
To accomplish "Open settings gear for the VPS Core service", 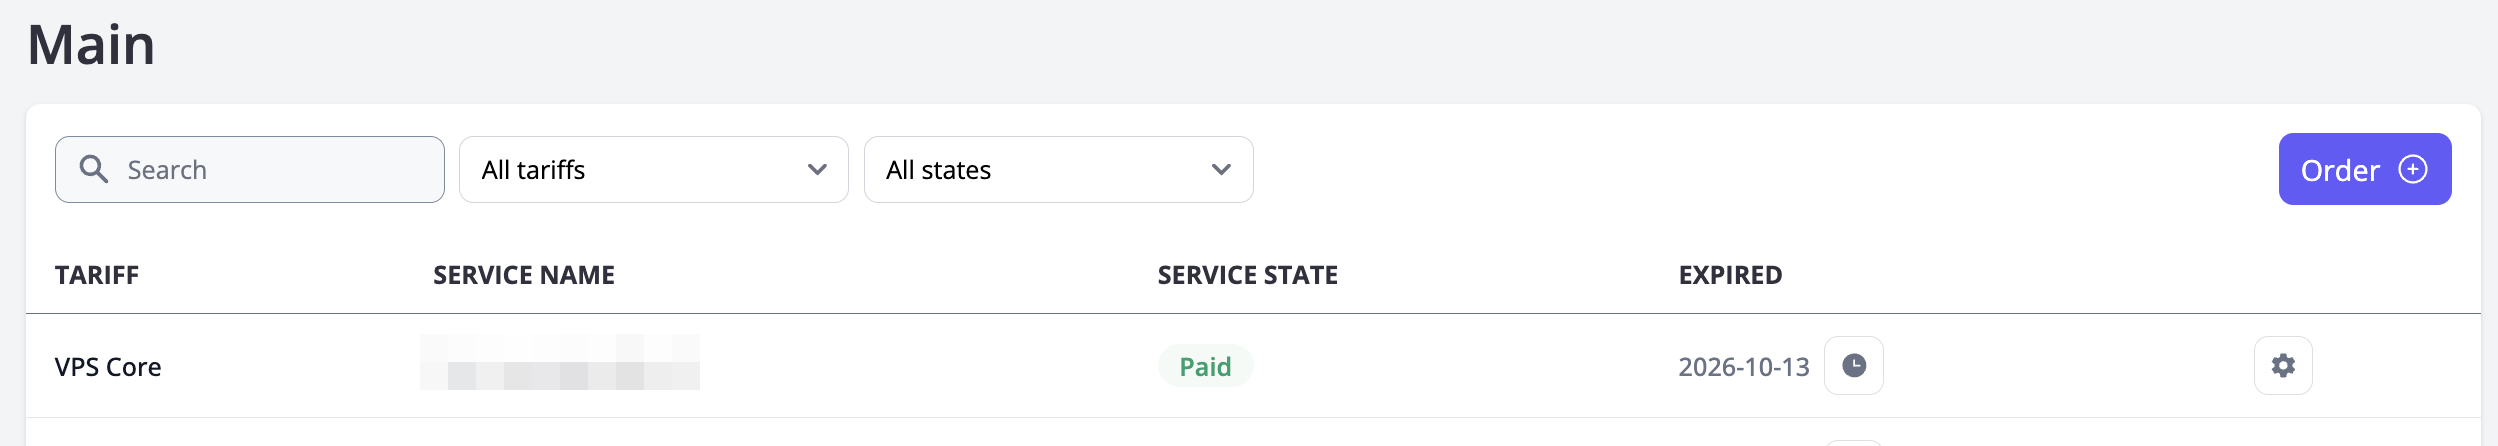I will pos(2283,366).
